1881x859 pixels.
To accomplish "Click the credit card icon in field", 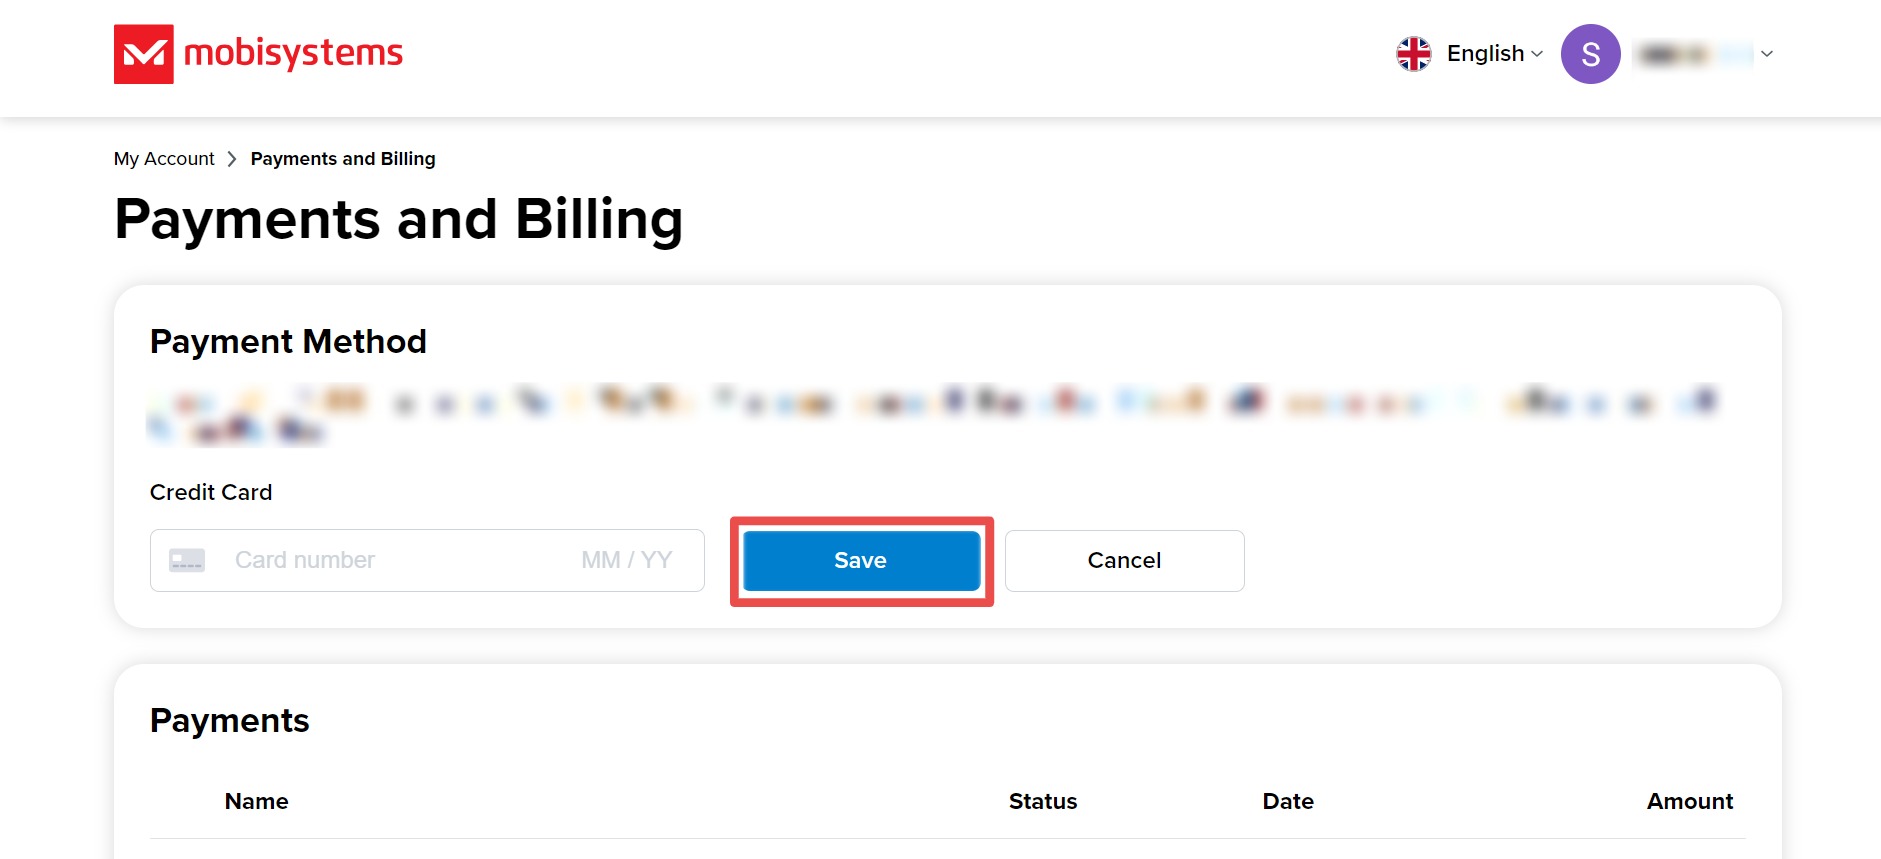I will click(187, 560).
